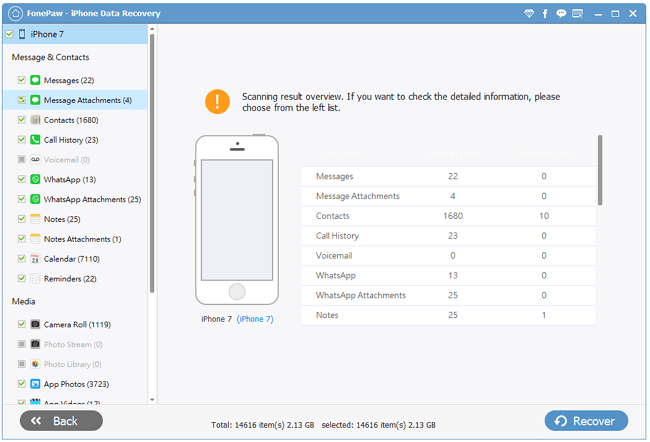Click the menu screen icon in the title bar
This screenshot has height=442, width=650.
pyautogui.click(x=577, y=14)
